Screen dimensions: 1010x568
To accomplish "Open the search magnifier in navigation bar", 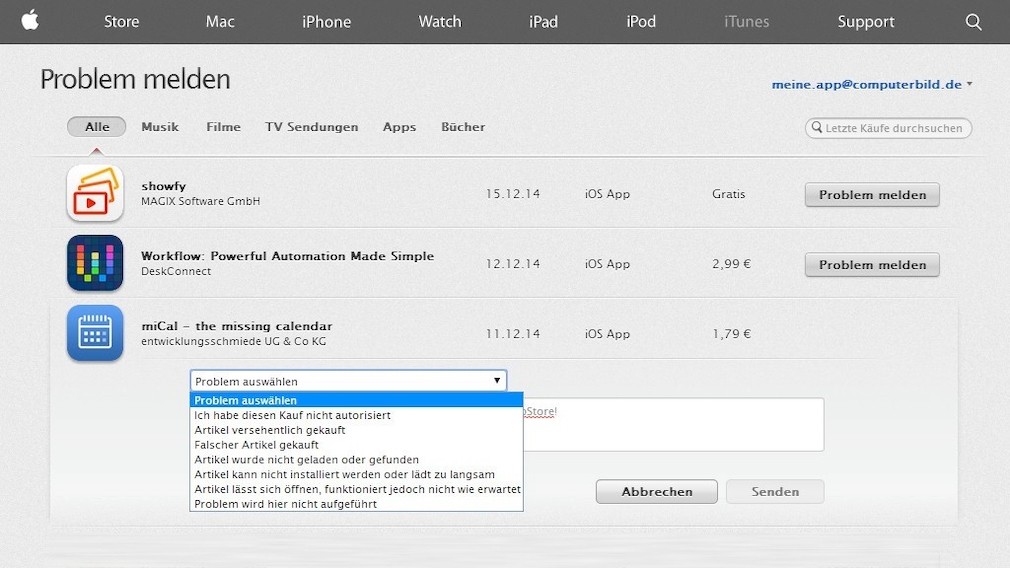I will [x=973, y=22].
